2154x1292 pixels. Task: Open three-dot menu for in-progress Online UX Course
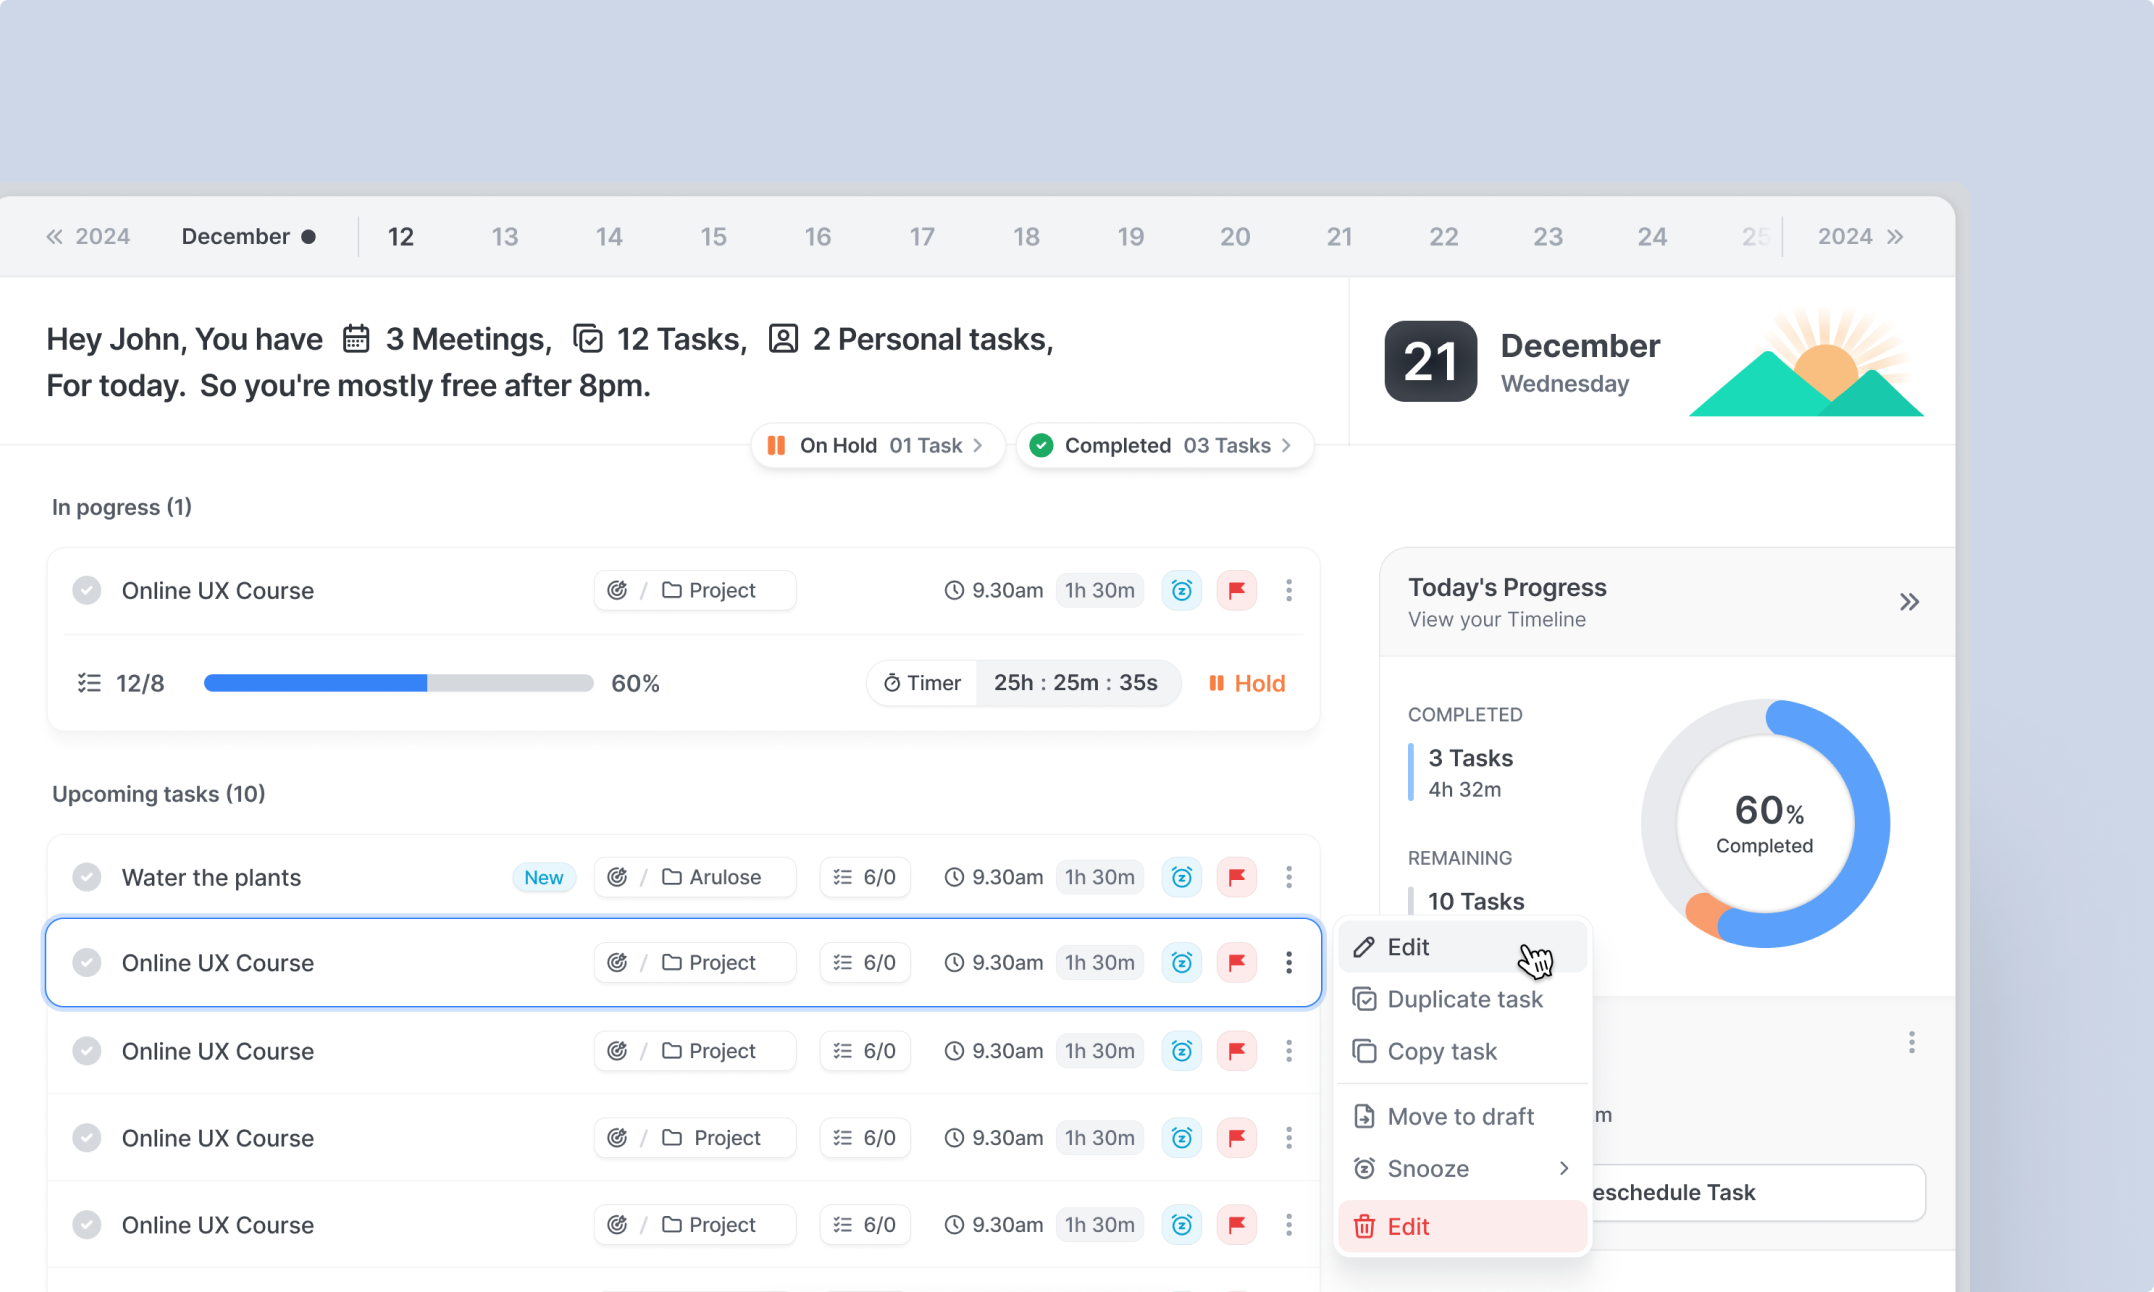(1288, 590)
